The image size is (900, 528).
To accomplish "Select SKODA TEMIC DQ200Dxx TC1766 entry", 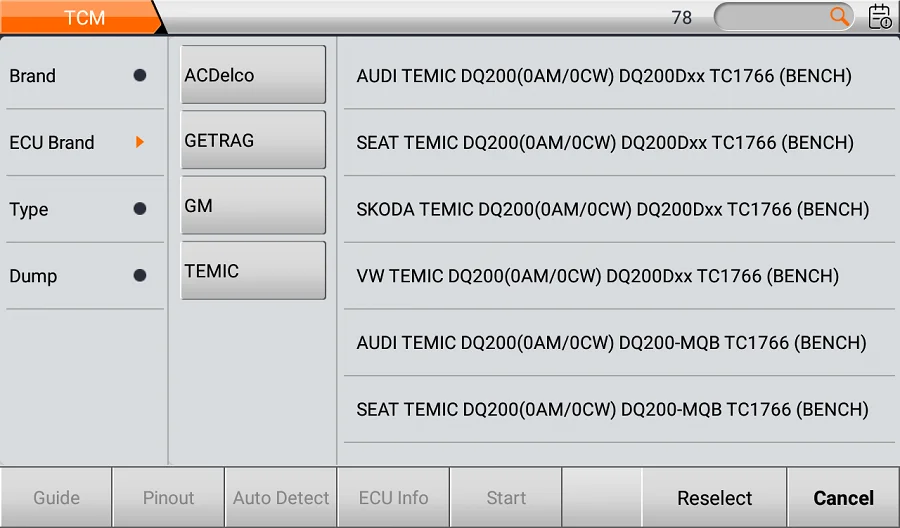I will [x=612, y=210].
